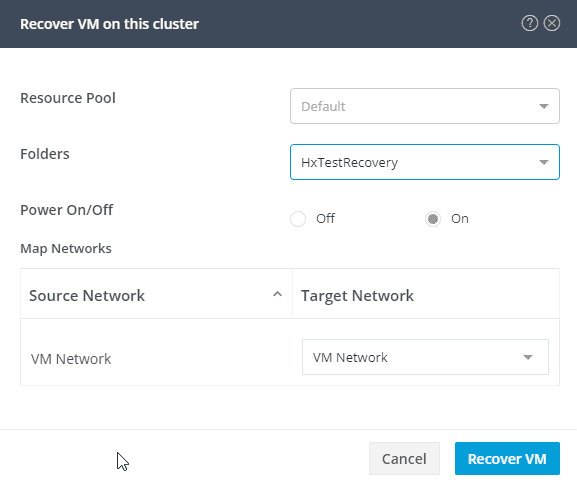Open the HxTestRecovery Folders dropdown
577x483 pixels.
tap(425, 162)
